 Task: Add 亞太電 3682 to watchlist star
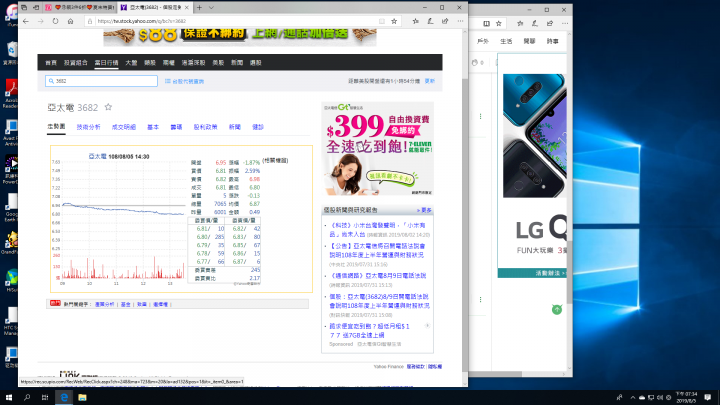(108, 107)
